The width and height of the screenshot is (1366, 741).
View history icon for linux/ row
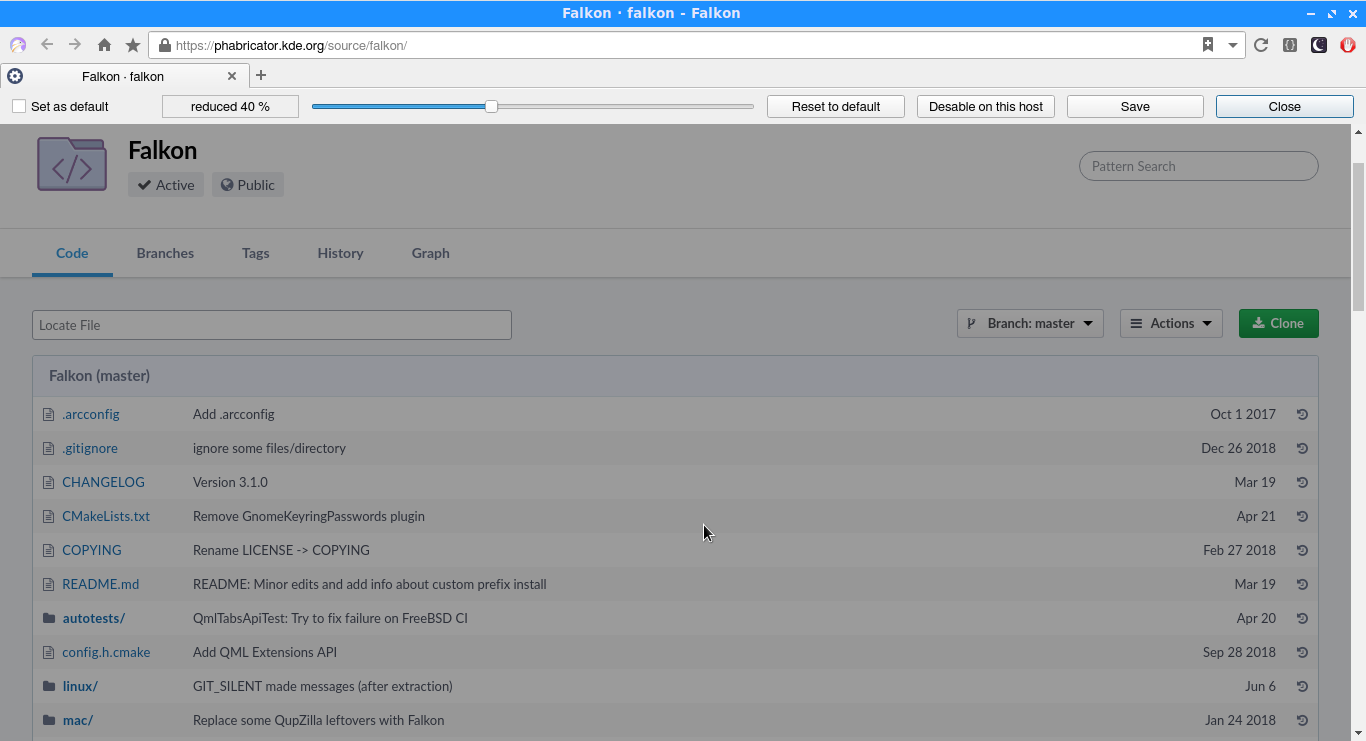tap(1302, 686)
